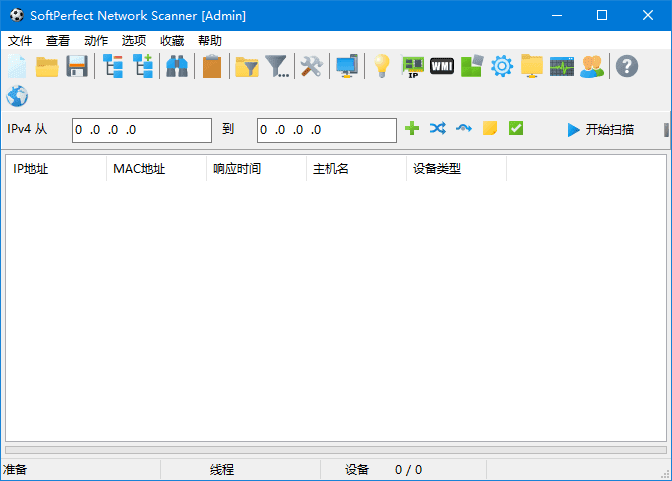Click the yellow sticky note icon
672x481 pixels.
point(490,129)
